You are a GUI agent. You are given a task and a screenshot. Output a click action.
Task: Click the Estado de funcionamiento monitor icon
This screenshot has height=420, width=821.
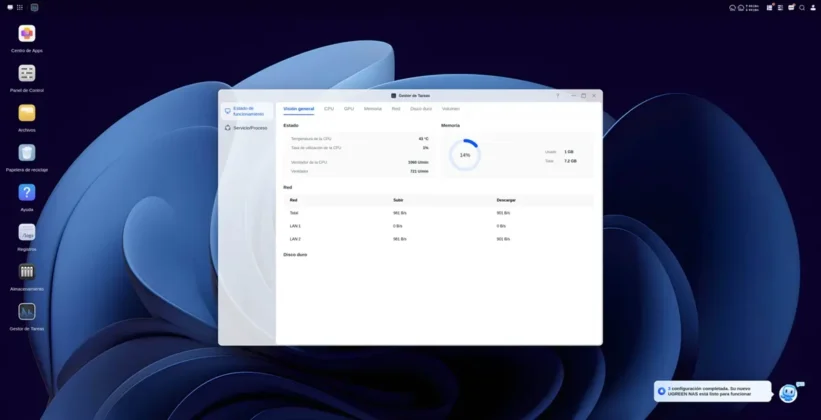[x=228, y=111]
